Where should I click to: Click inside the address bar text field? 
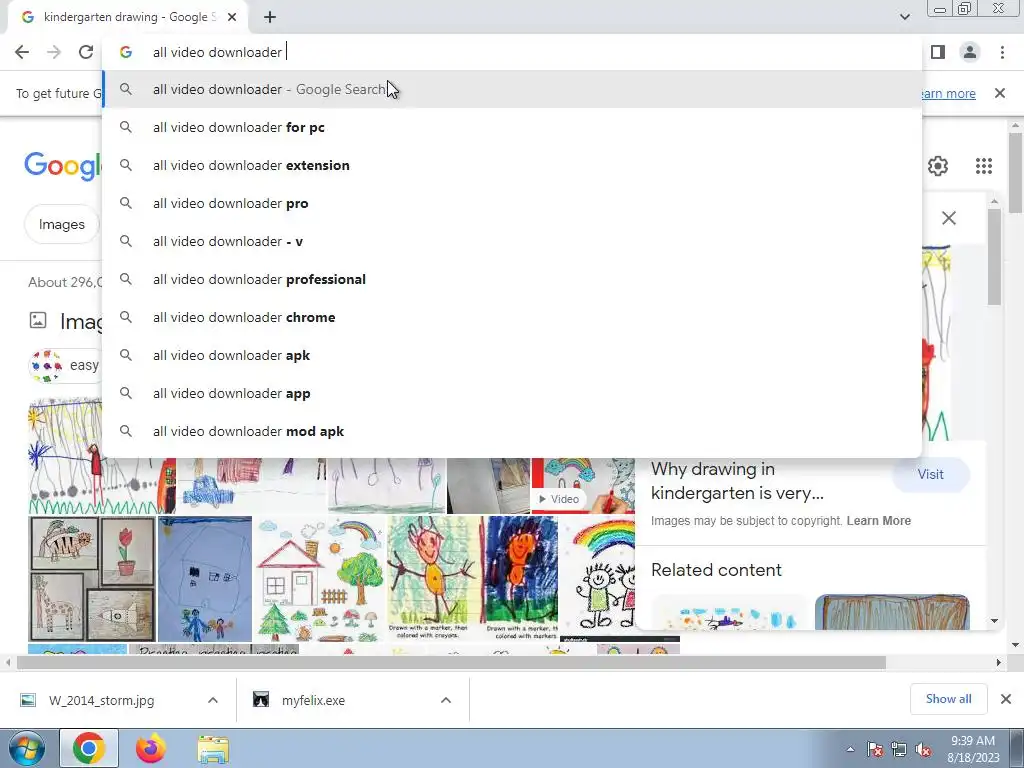tap(512, 52)
